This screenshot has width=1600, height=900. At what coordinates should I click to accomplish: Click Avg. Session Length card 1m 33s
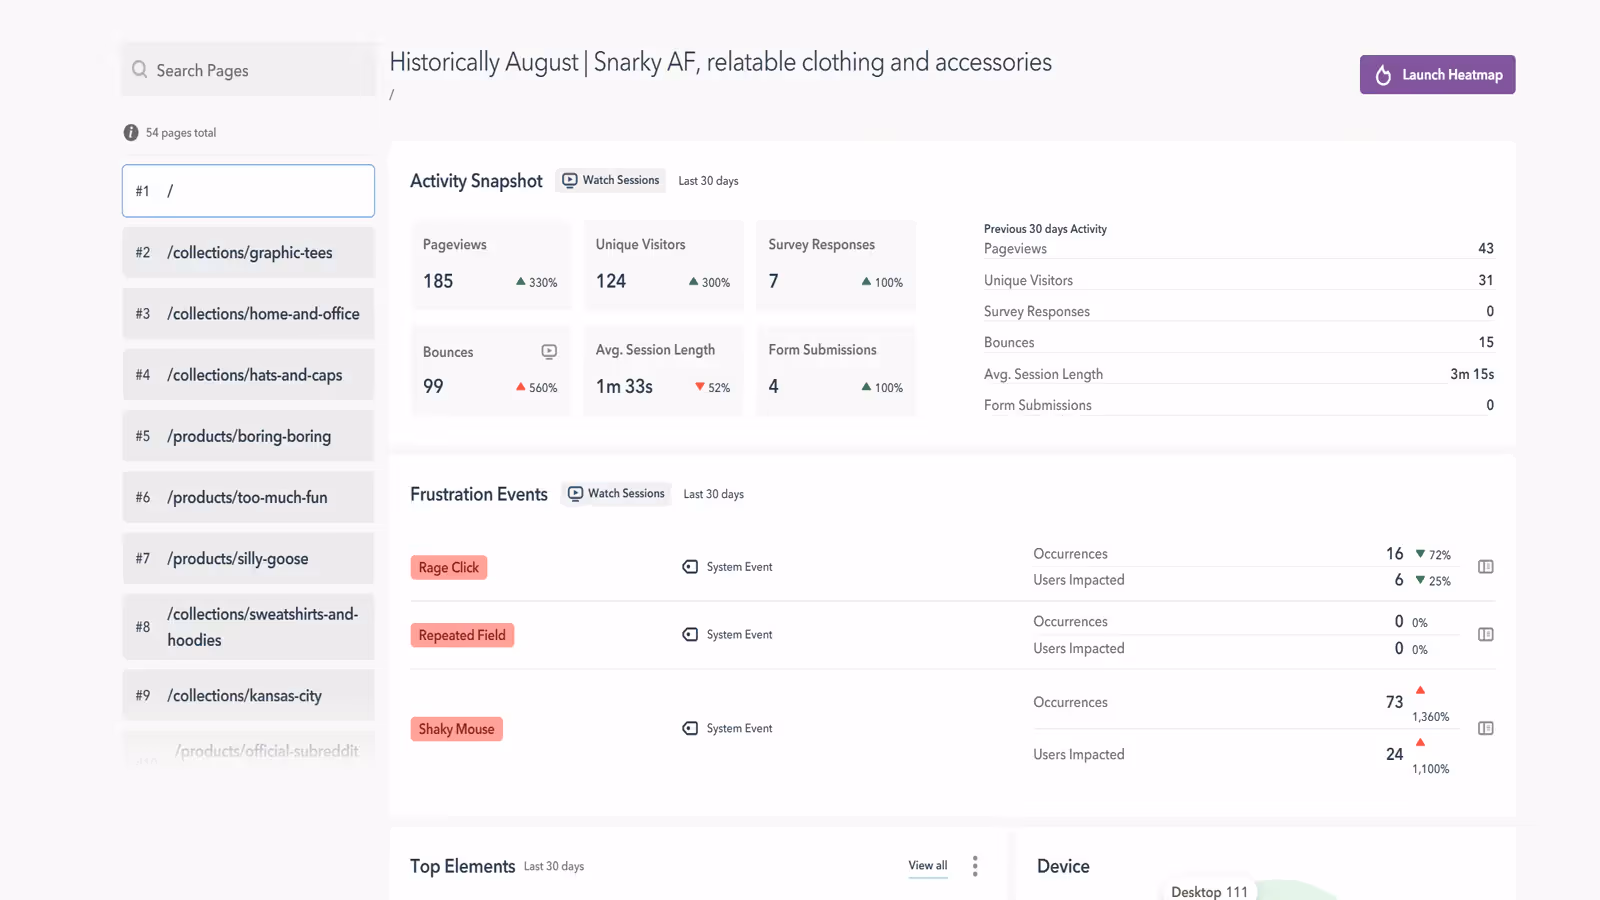(663, 371)
